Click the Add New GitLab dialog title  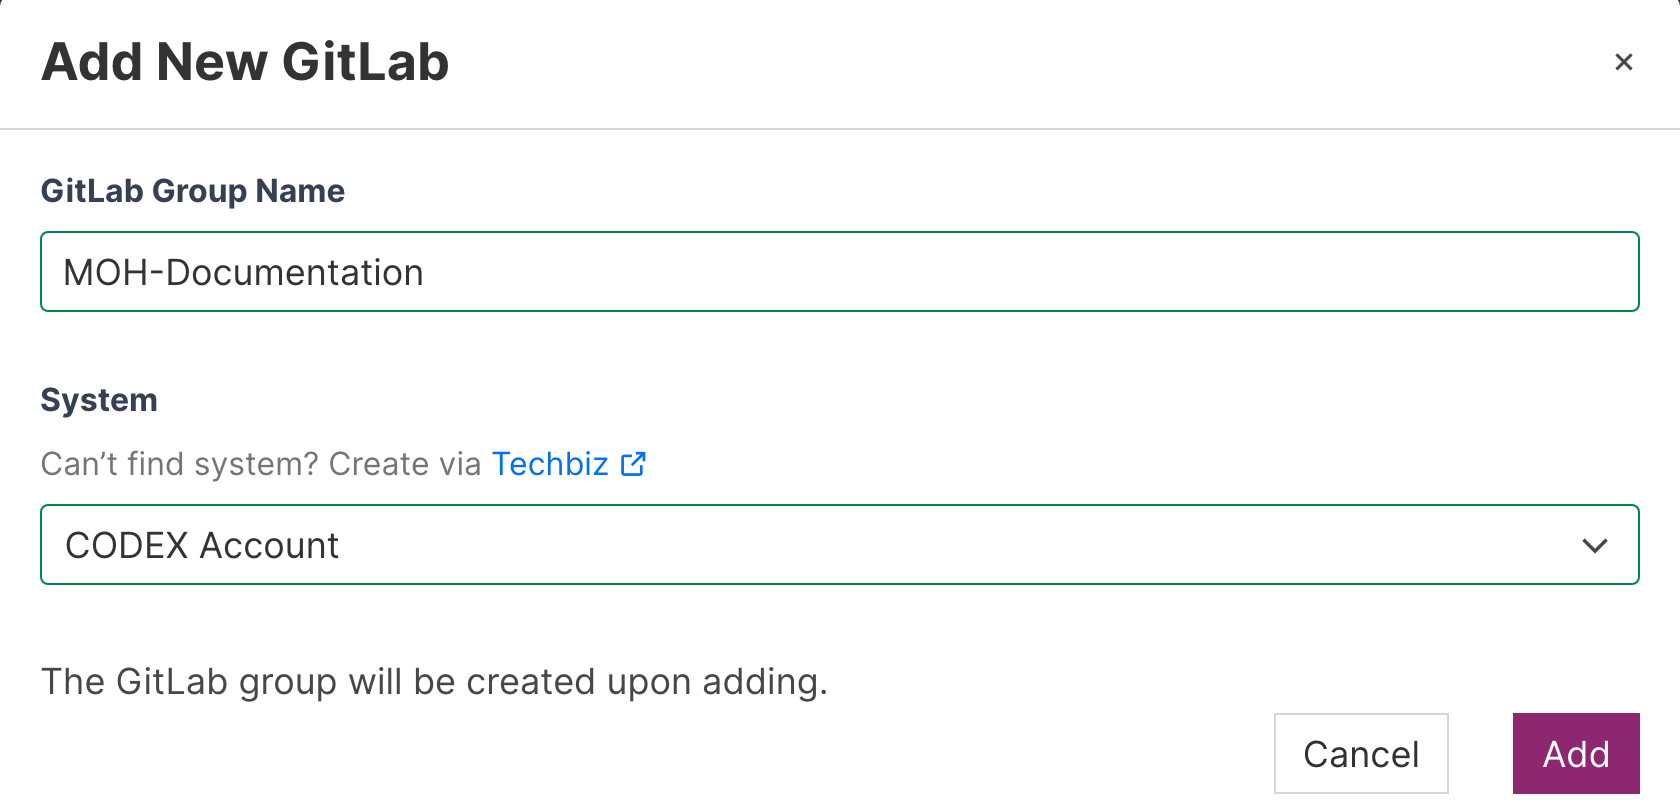click(245, 62)
